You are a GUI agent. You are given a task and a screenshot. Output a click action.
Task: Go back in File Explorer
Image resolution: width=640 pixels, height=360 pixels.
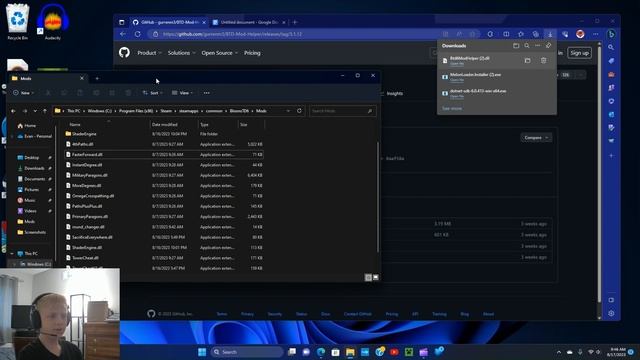point(13,111)
